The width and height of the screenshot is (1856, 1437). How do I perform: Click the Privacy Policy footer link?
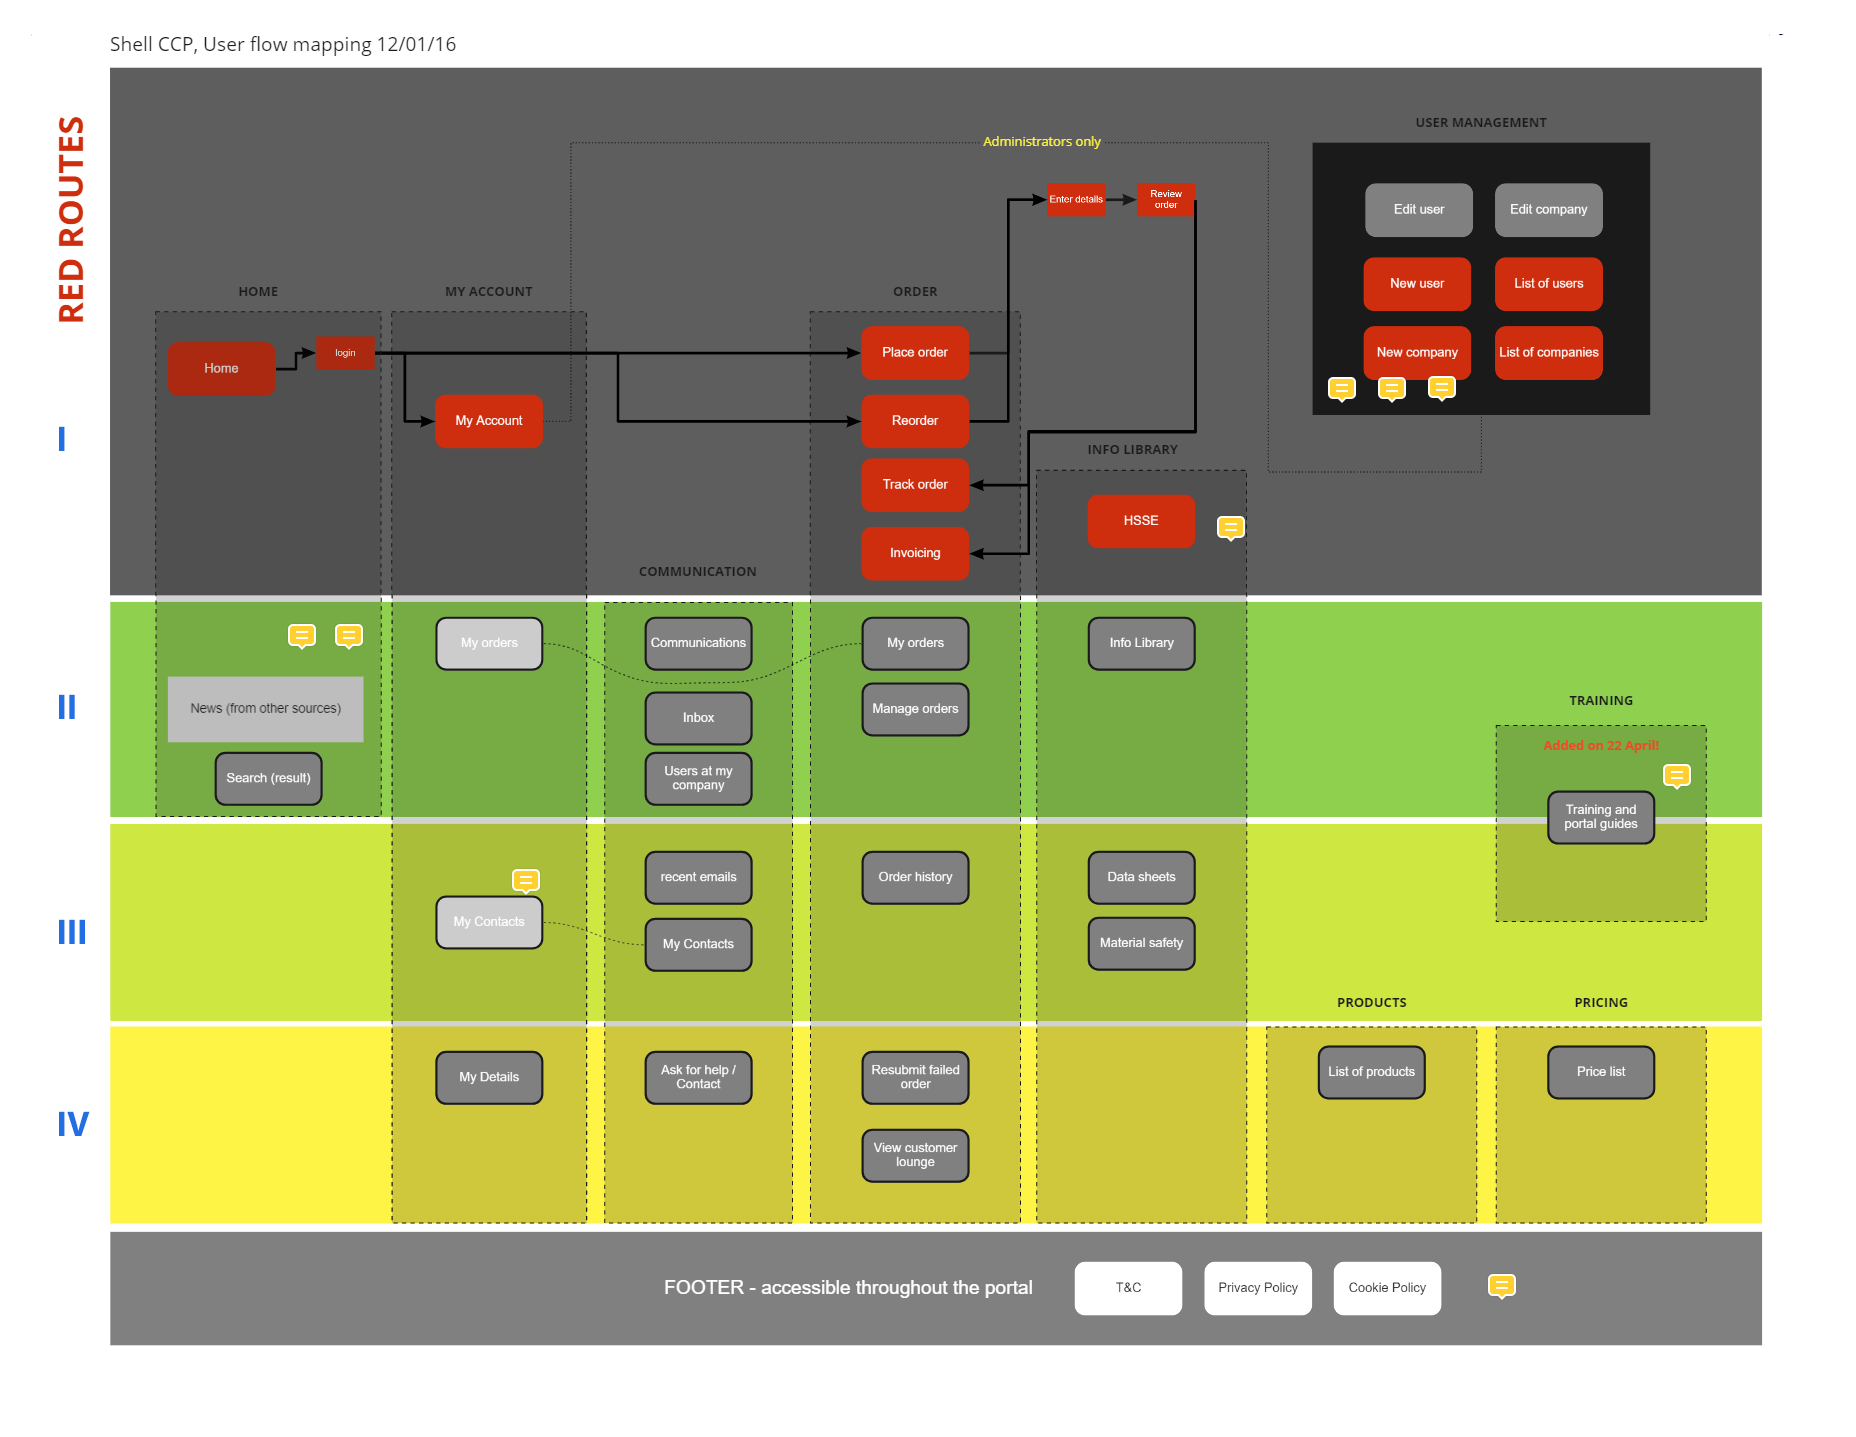coord(1257,1287)
